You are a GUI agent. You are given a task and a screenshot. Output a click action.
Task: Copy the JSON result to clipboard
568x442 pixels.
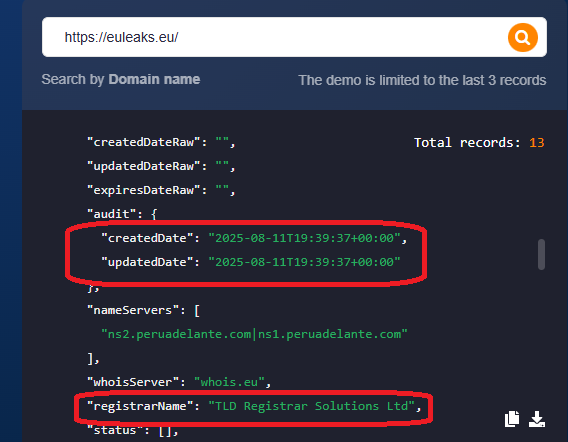coord(512,419)
